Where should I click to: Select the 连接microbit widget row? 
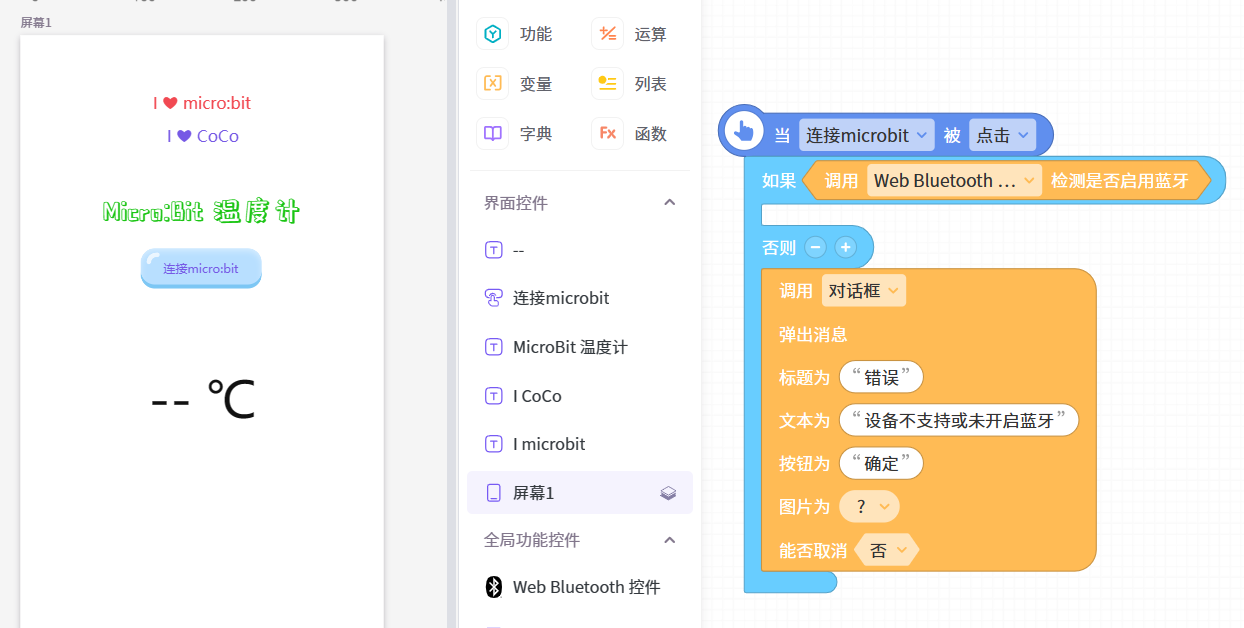pyautogui.click(x=580, y=298)
